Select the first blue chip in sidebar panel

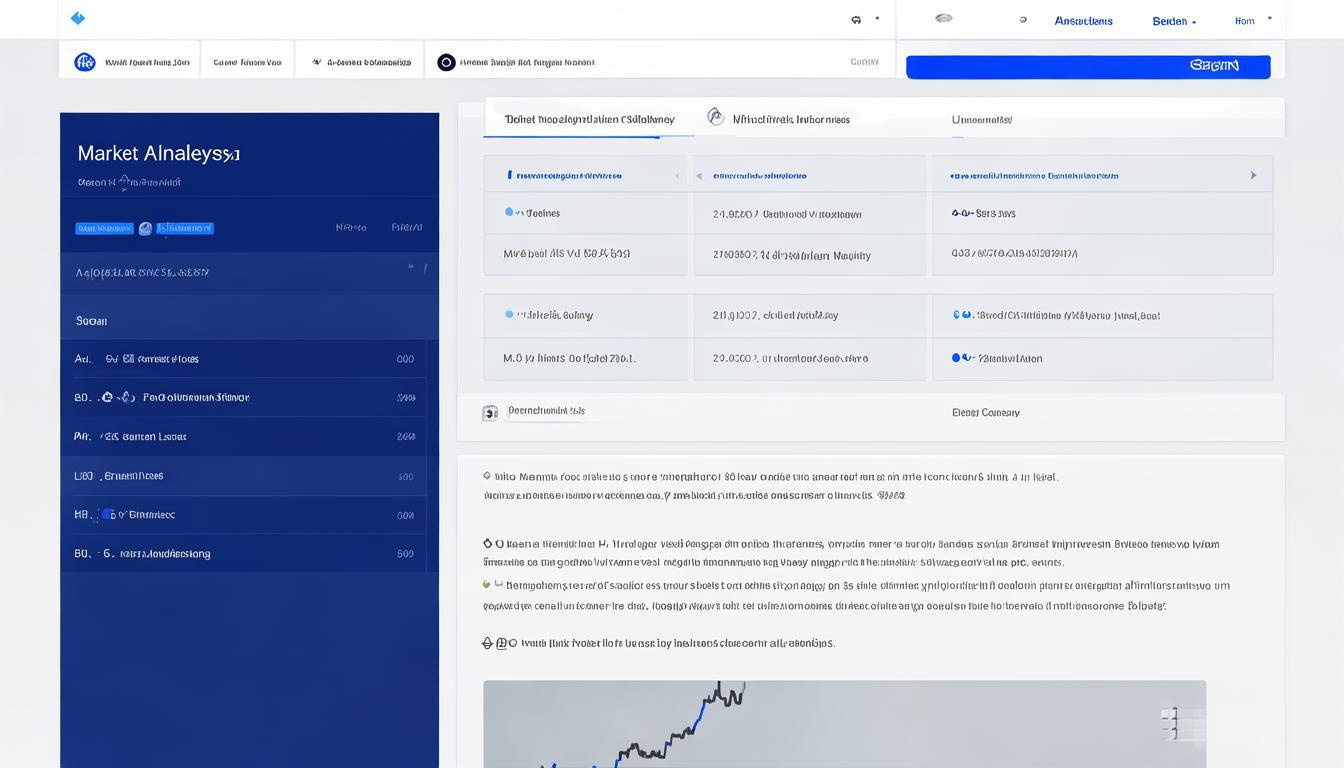click(x=104, y=228)
